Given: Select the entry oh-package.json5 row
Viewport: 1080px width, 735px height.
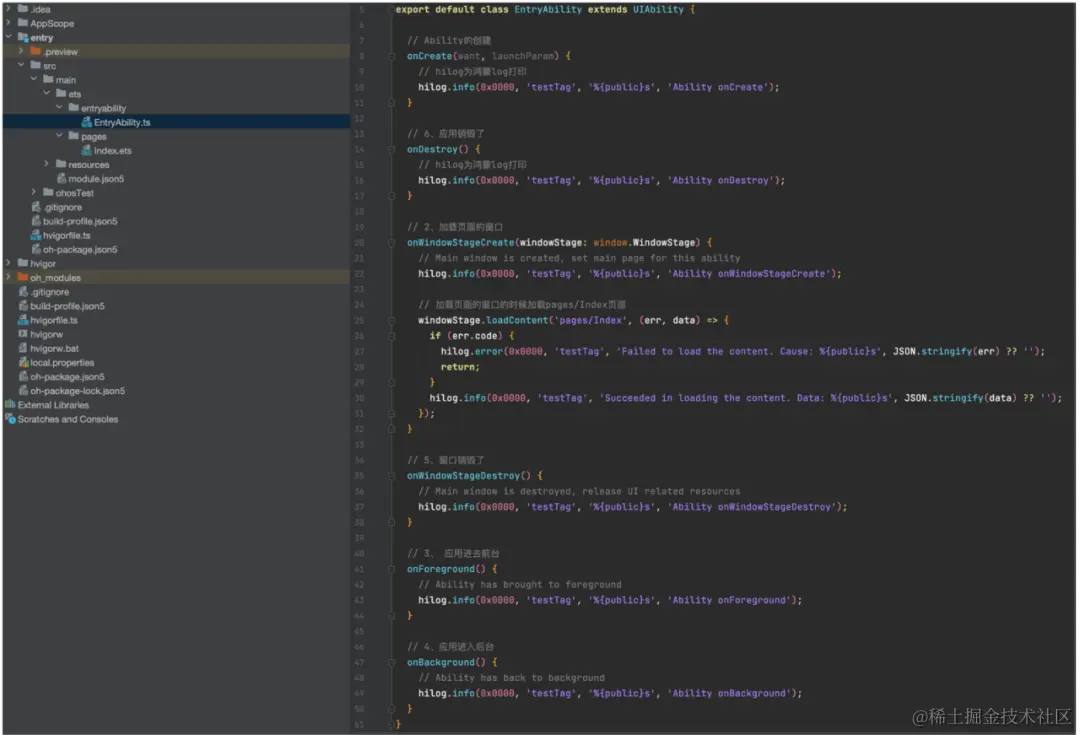Looking at the screenshot, I should coord(176,249).
